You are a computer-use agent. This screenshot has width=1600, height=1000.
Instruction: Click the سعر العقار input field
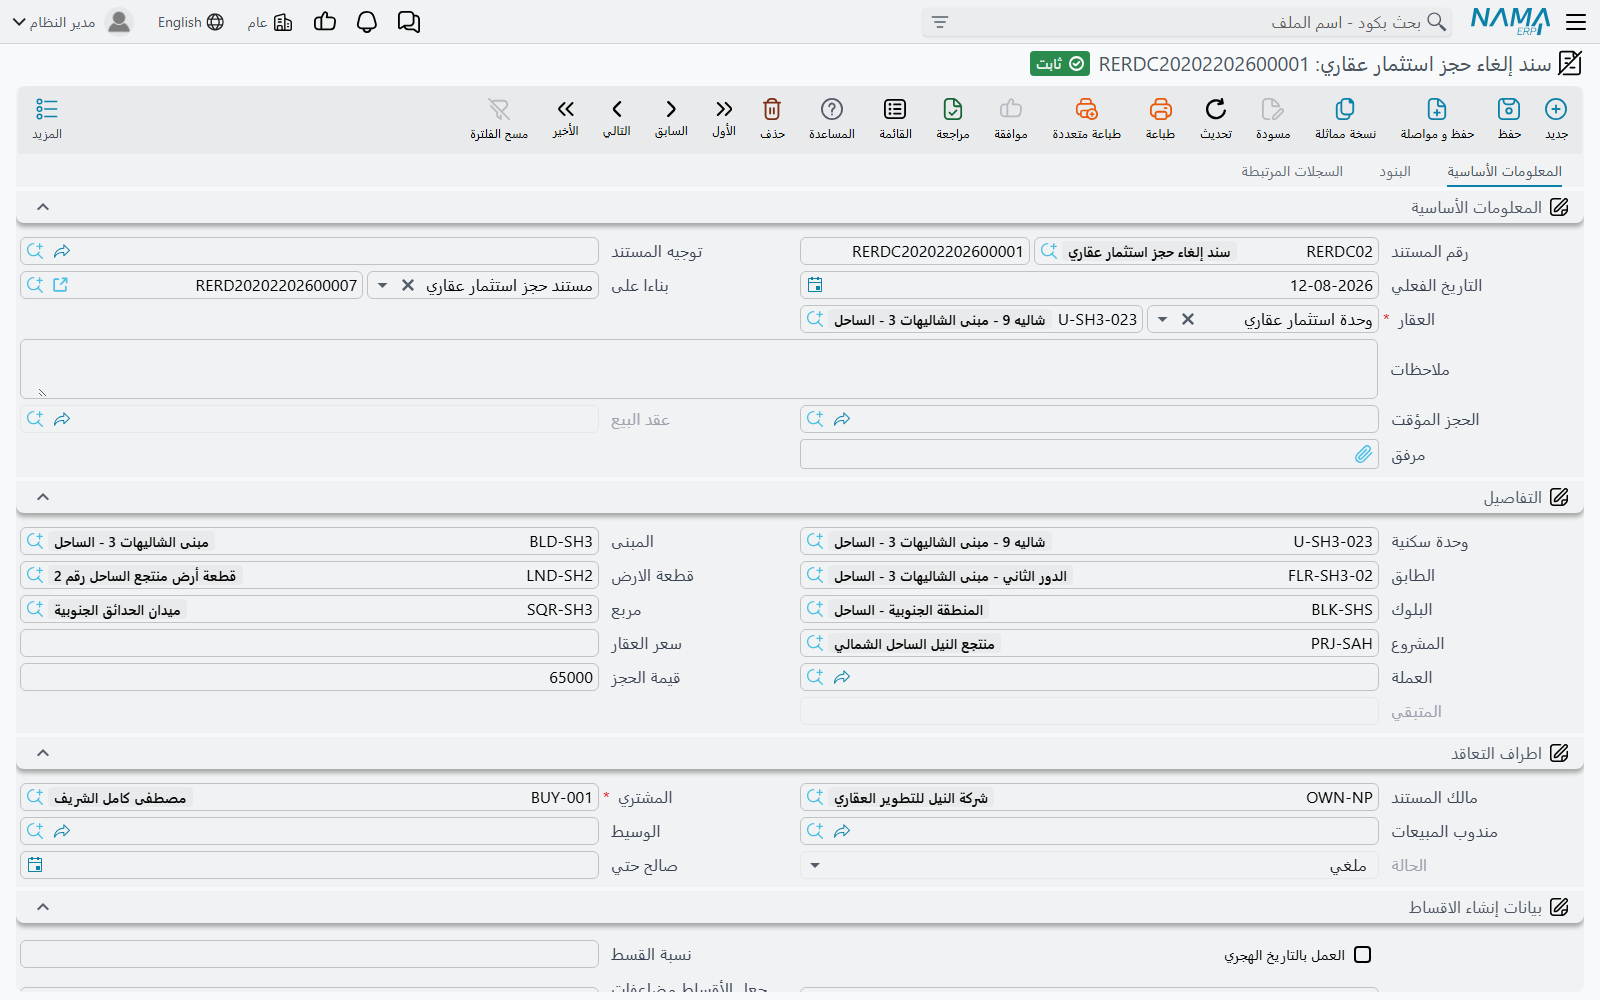(309, 643)
